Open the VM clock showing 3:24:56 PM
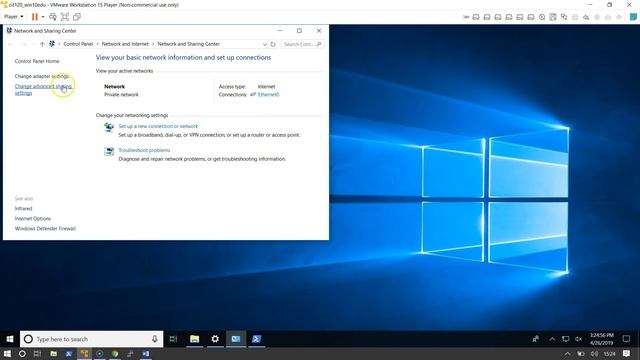 pos(601,339)
